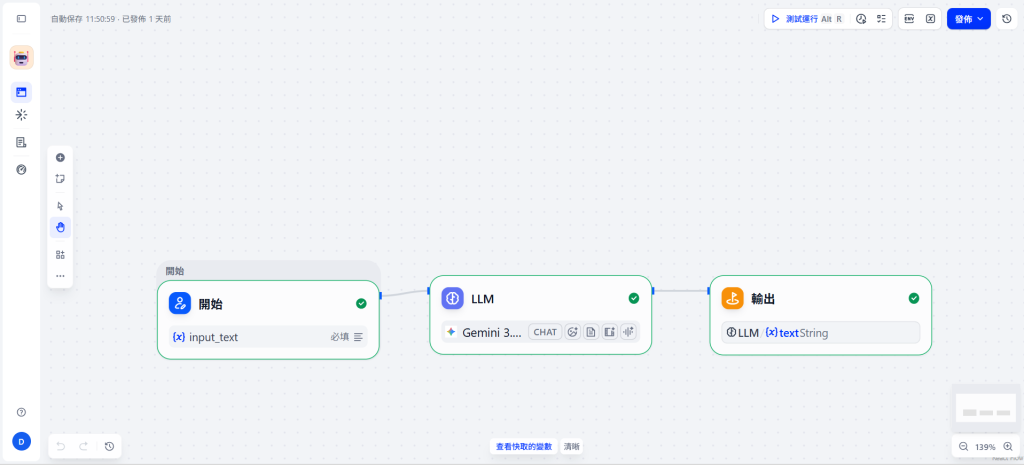Viewport: 1024px width, 465px height.
Task: View run history clock-play icon
Action: pos(861,19)
